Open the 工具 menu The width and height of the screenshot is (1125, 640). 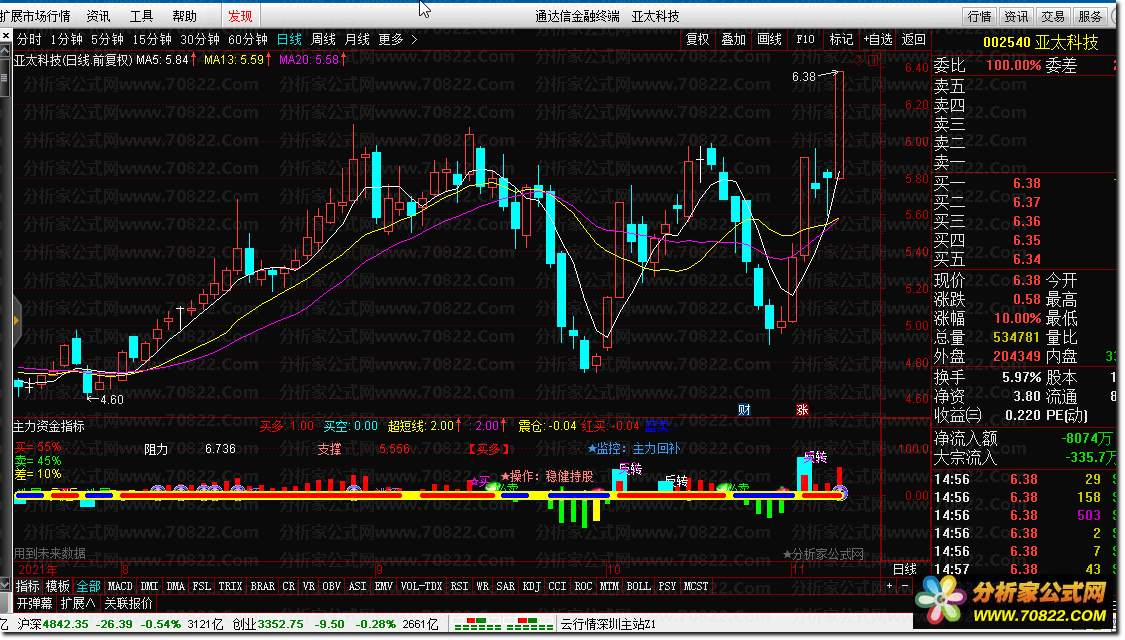click(x=141, y=16)
